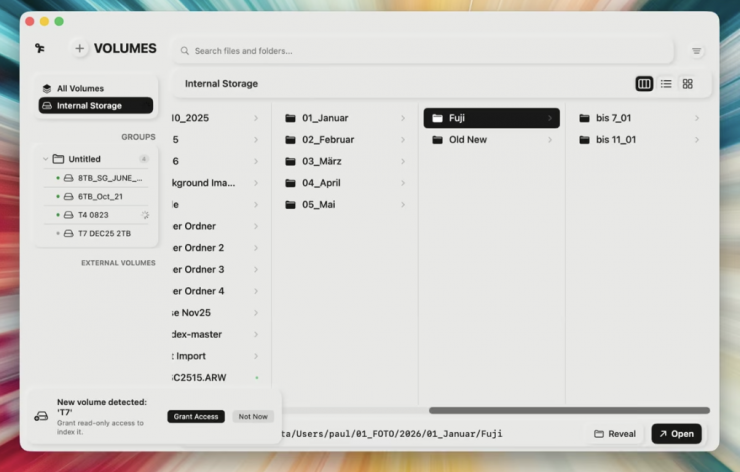Open the 6TB_Oct_21 volume
Viewport: 740px width, 472px height.
tap(100, 197)
